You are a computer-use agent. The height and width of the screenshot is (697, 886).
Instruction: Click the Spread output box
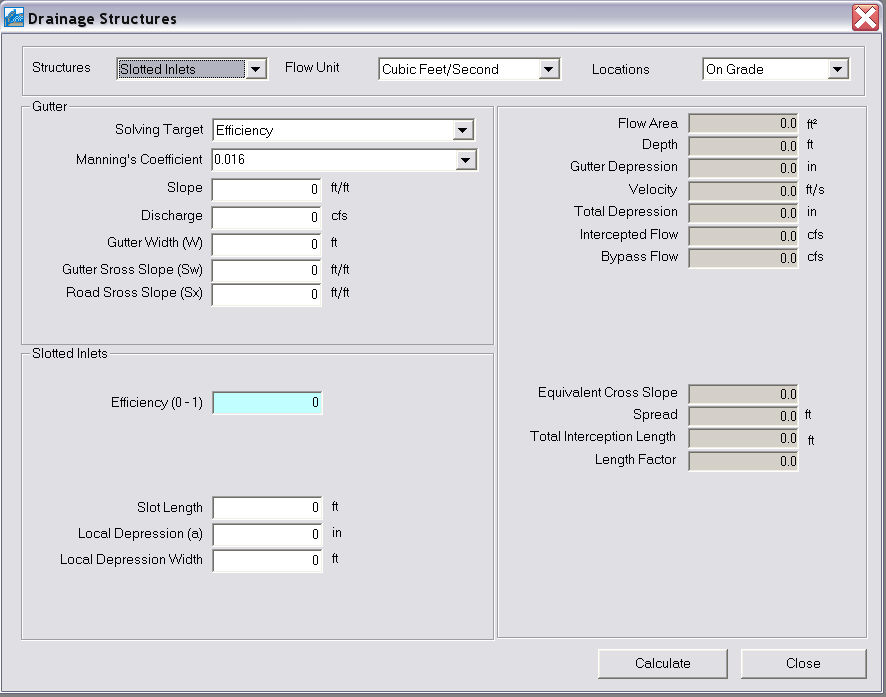[x=743, y=416]
